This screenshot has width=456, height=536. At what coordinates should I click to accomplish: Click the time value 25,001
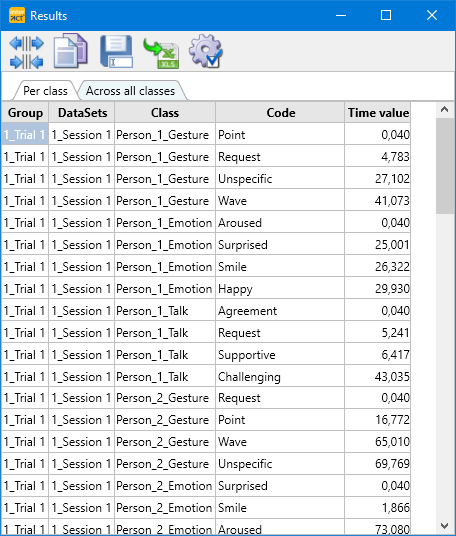pos(378,245)
